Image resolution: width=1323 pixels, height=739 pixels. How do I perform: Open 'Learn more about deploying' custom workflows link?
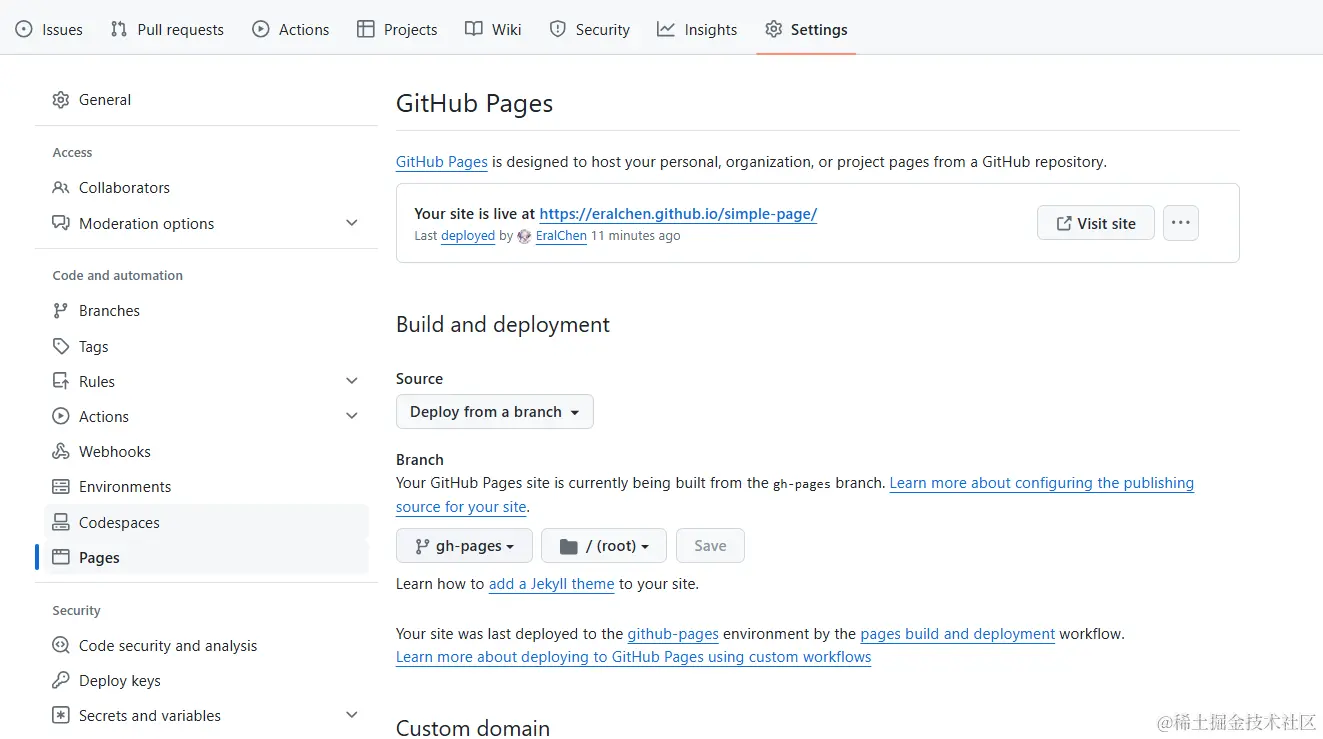click(x=633, y=657)
